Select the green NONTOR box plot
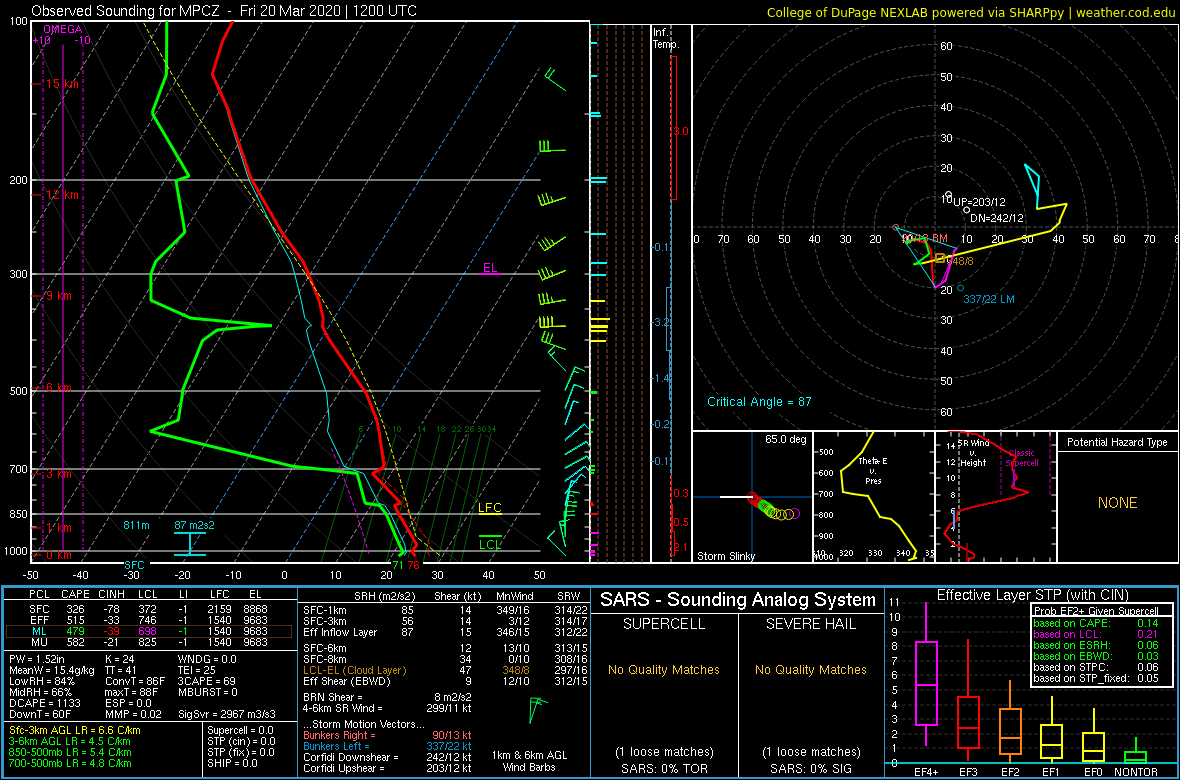 1136,751
